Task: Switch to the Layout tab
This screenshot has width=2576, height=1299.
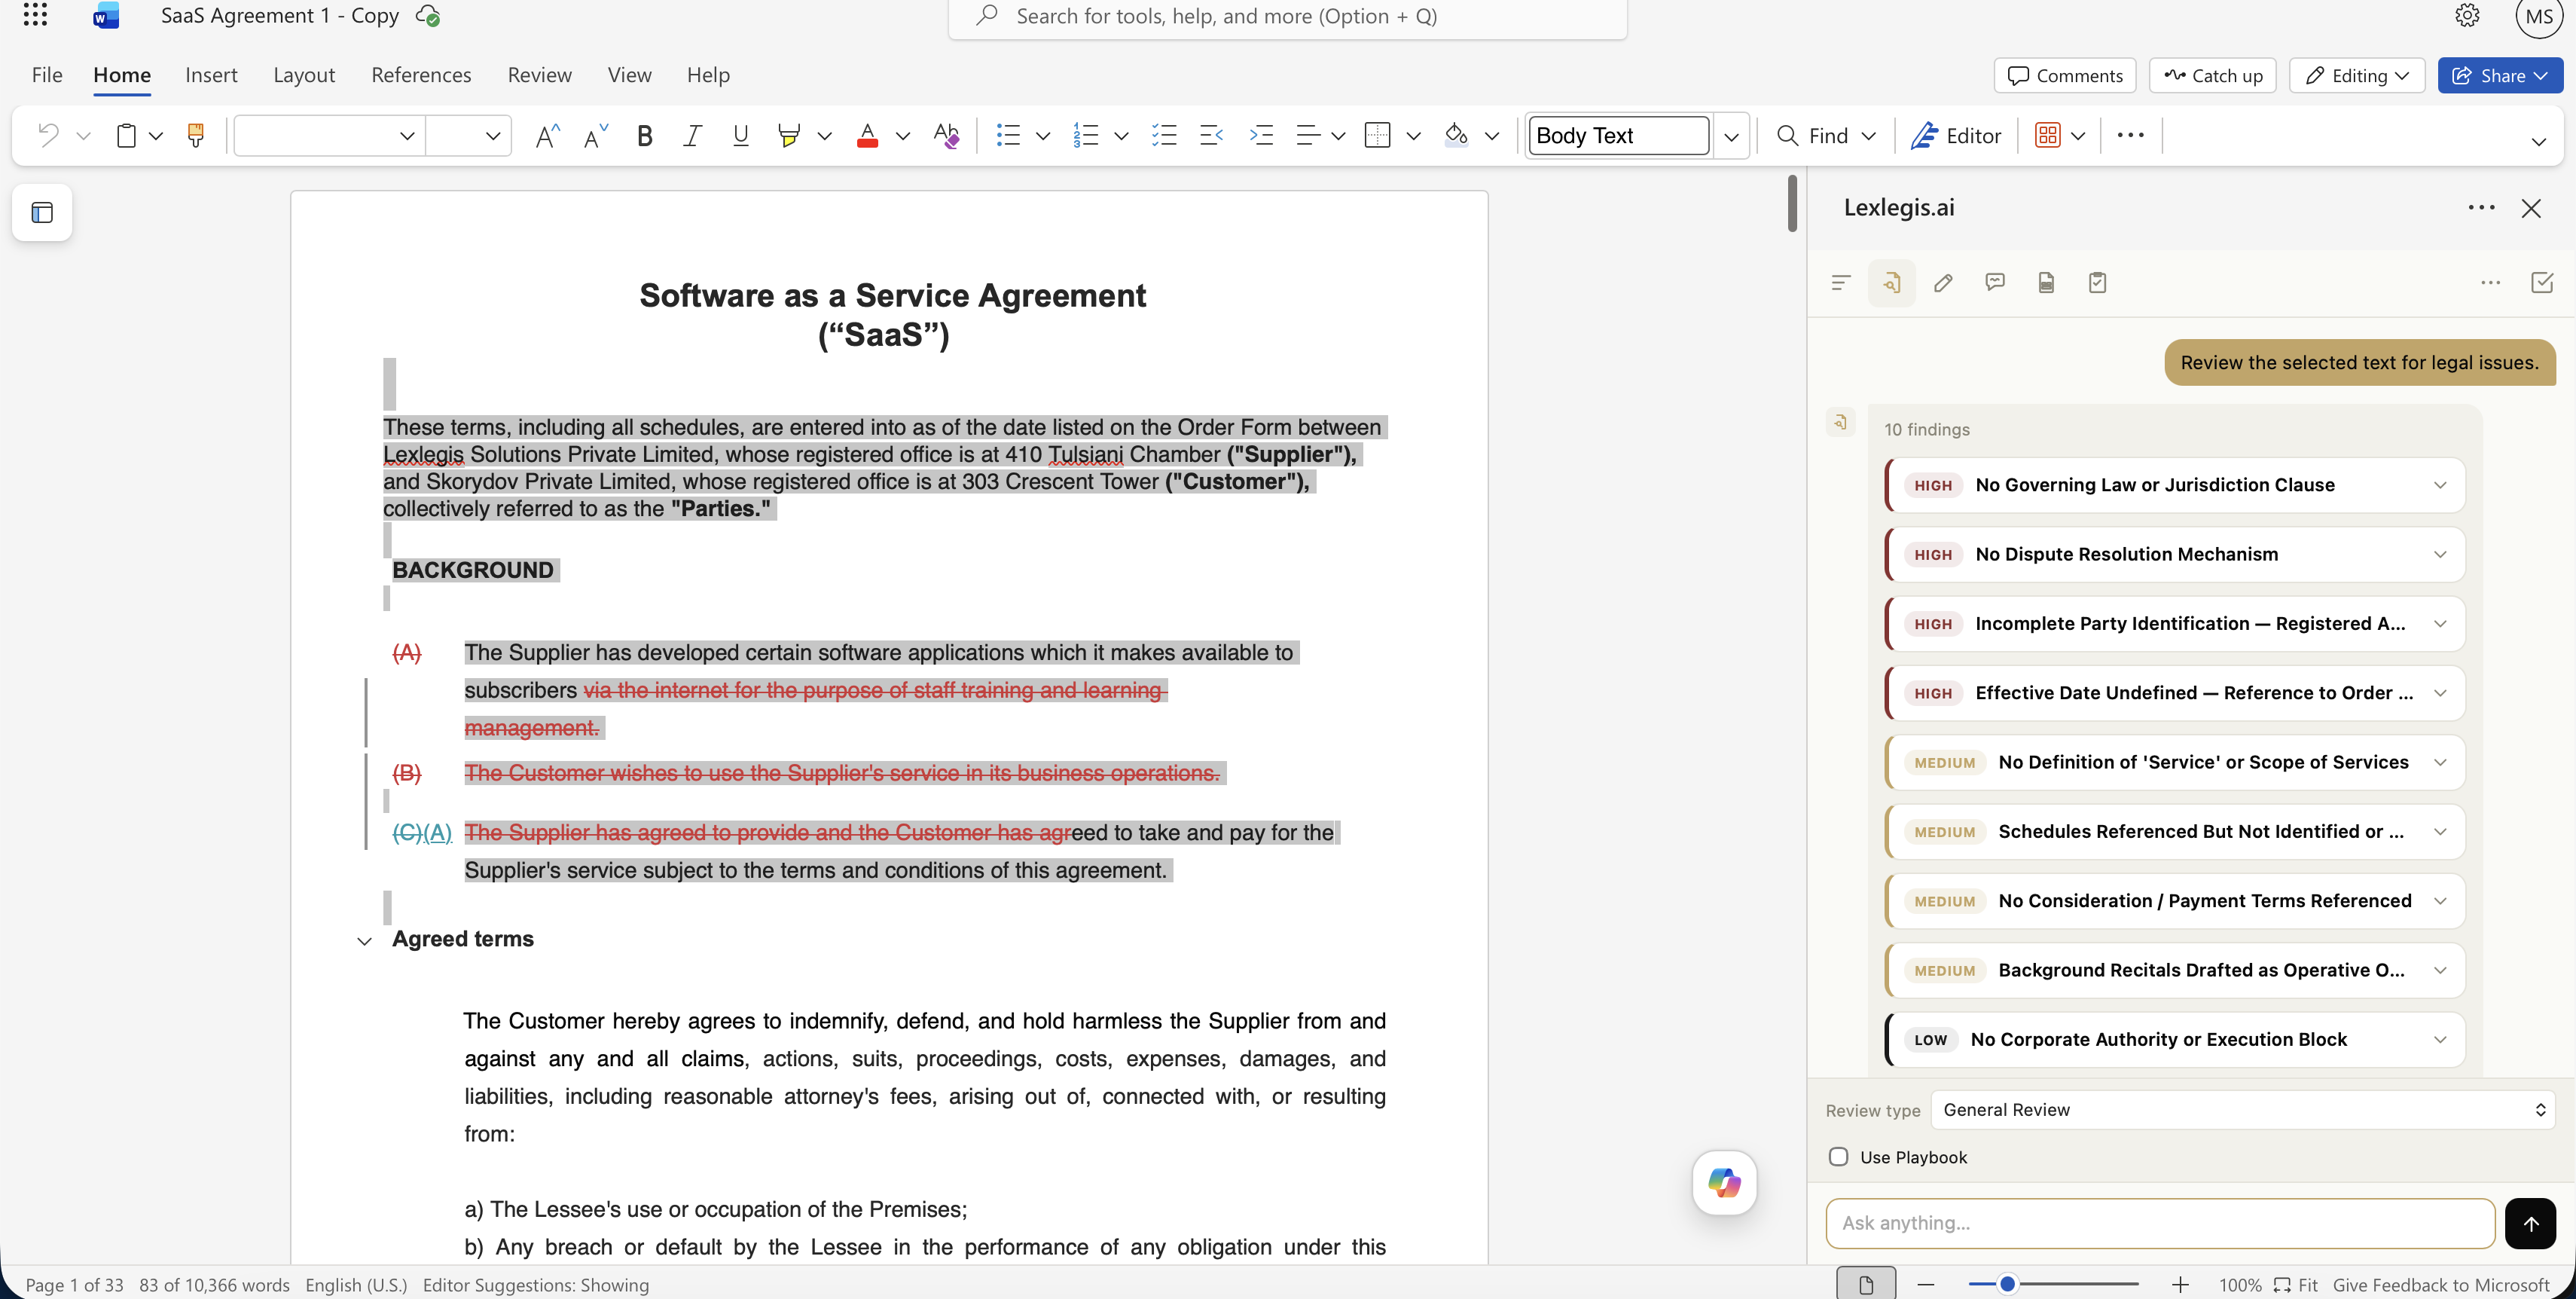Action: coord(304,75)
